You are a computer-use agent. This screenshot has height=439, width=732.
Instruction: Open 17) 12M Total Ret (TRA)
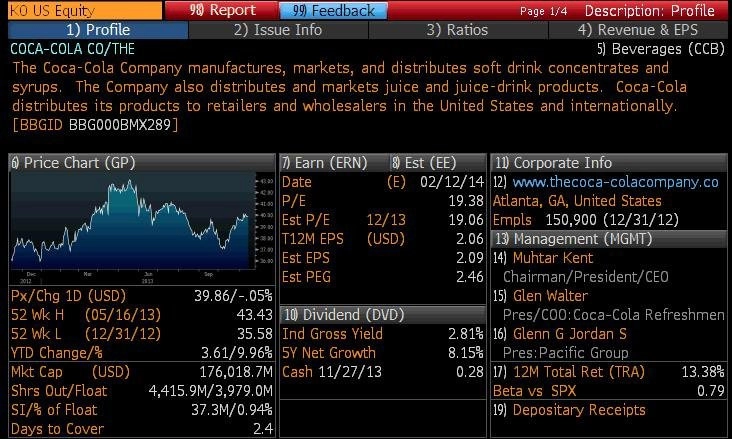pyautogui.click(x=569, y=372)
